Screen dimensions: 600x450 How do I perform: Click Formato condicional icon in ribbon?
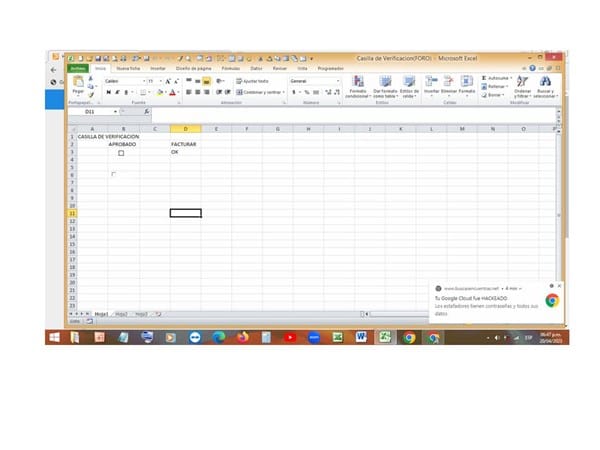pyautogui.click(x=357, y=82)
